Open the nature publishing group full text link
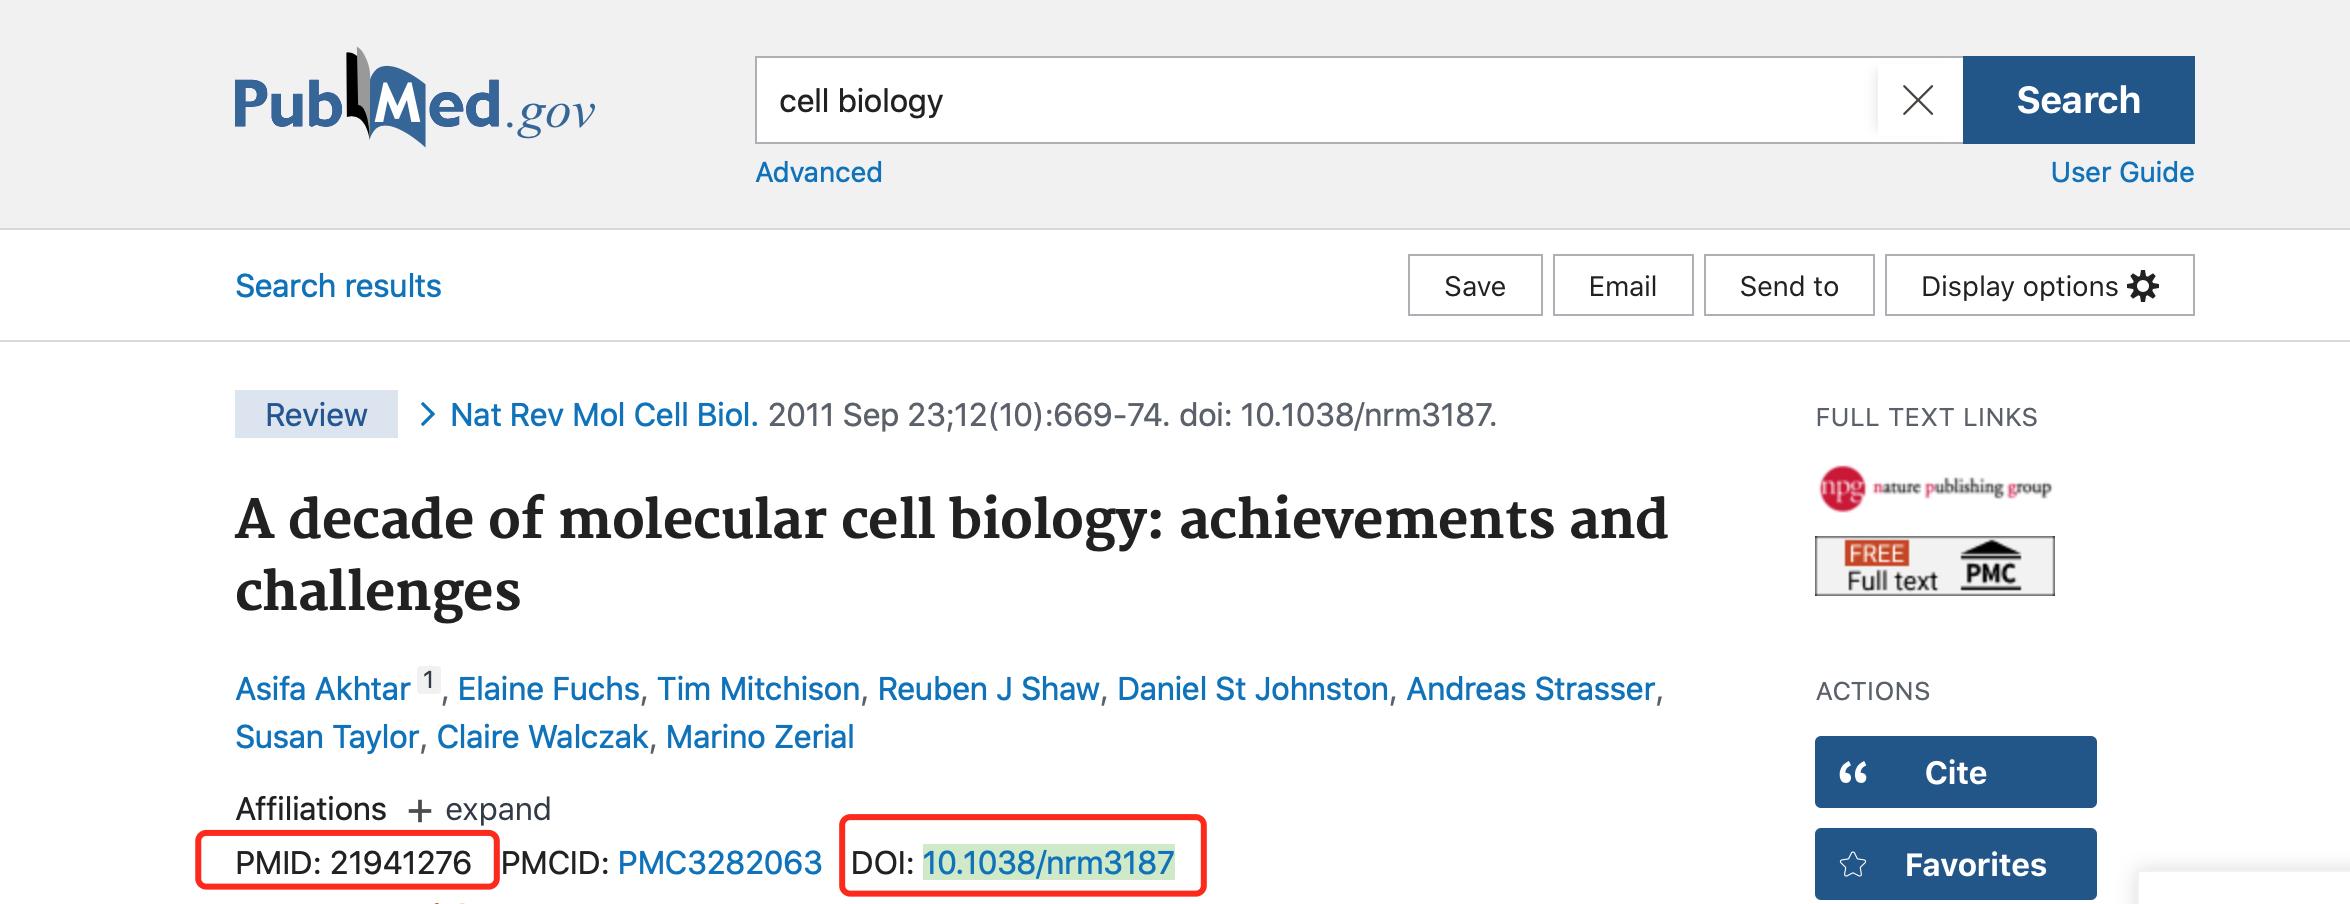This screenshot has width=2350, height=904. (x=1934, y=488)
